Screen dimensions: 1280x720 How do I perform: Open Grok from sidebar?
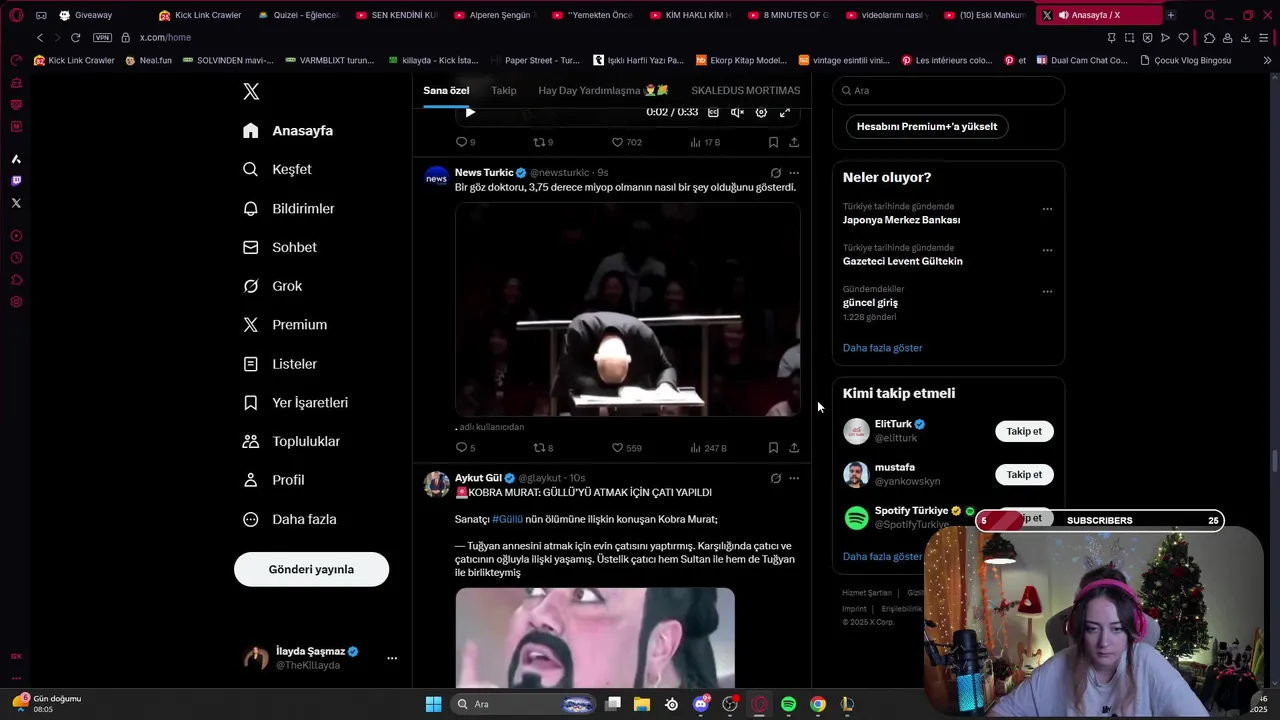(272, 286)
